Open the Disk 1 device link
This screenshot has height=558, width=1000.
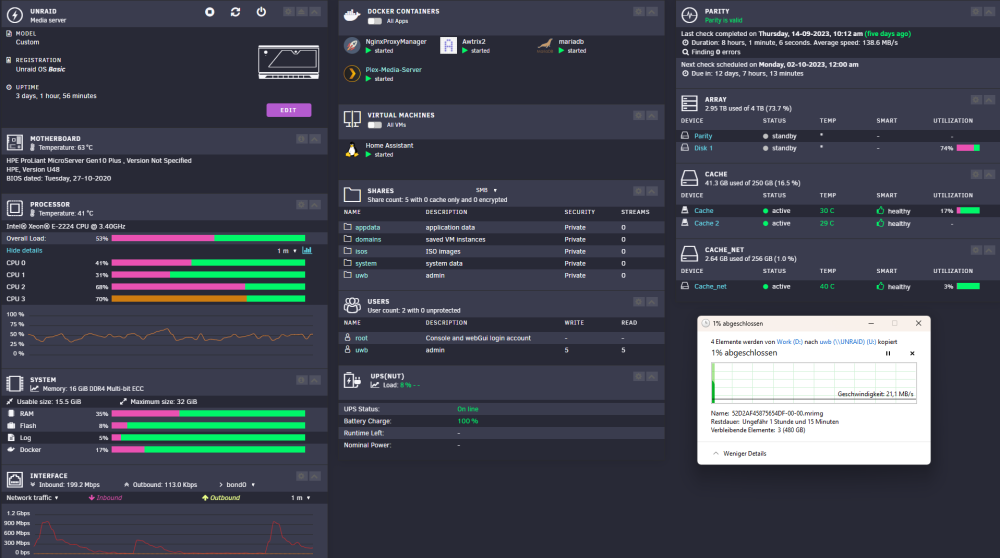(x=703, y=148)
